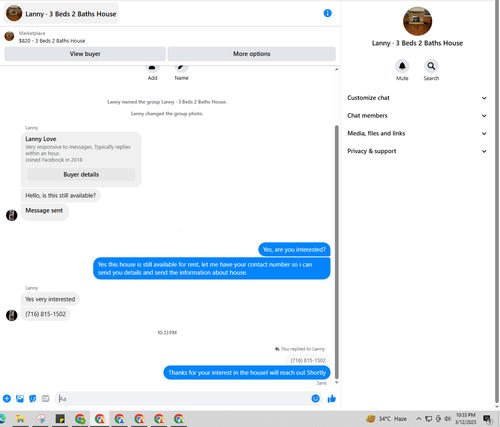Click the quoted (716) 815-1502 reply preview
Viewport: 500px width, 427px height.
[308, 360]
